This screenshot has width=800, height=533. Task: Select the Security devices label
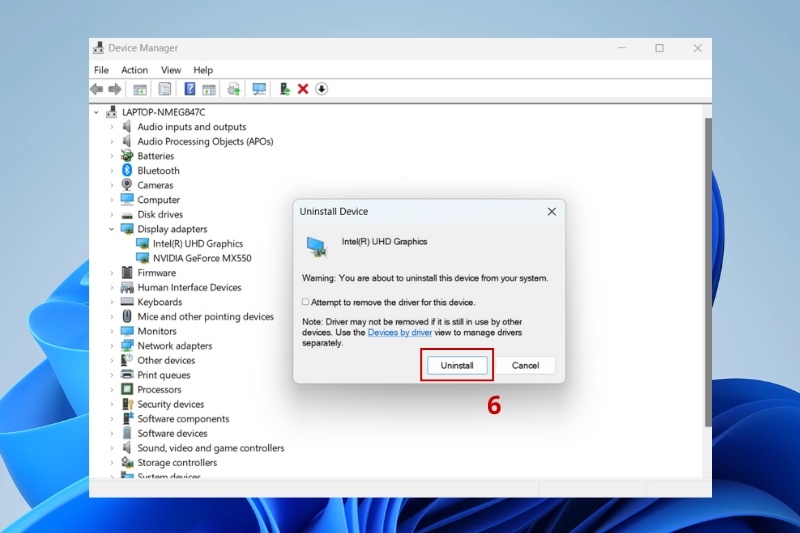click(170, 404)
